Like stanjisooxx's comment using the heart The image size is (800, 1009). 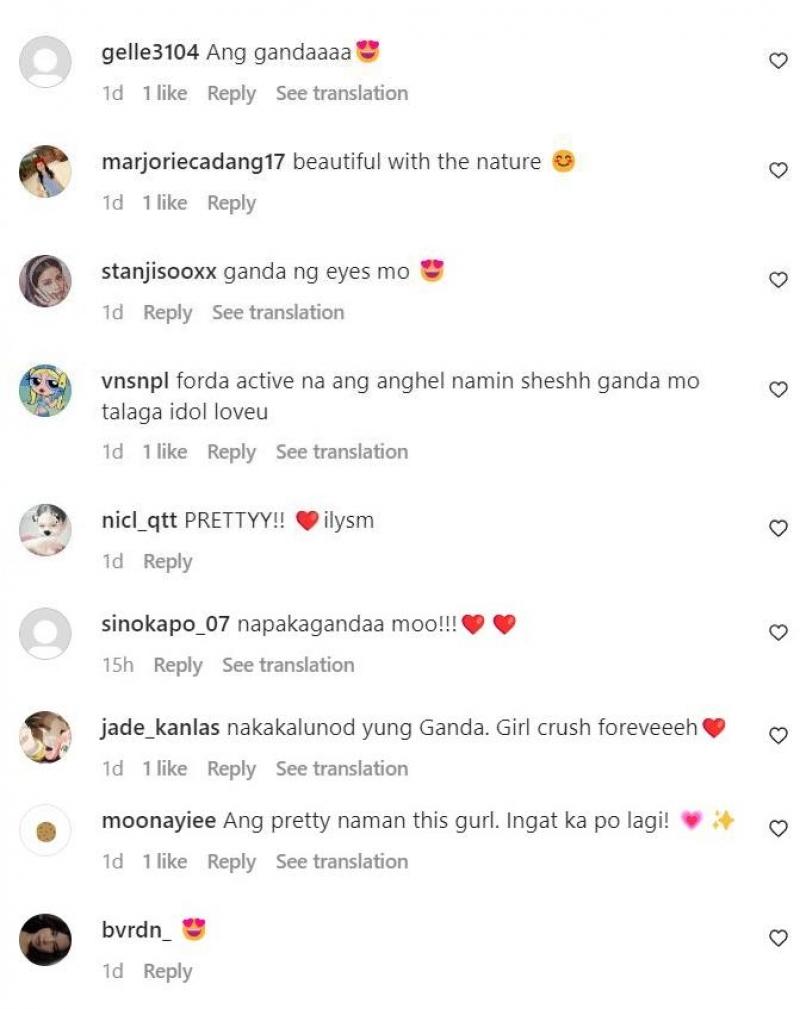coord(778,280)
